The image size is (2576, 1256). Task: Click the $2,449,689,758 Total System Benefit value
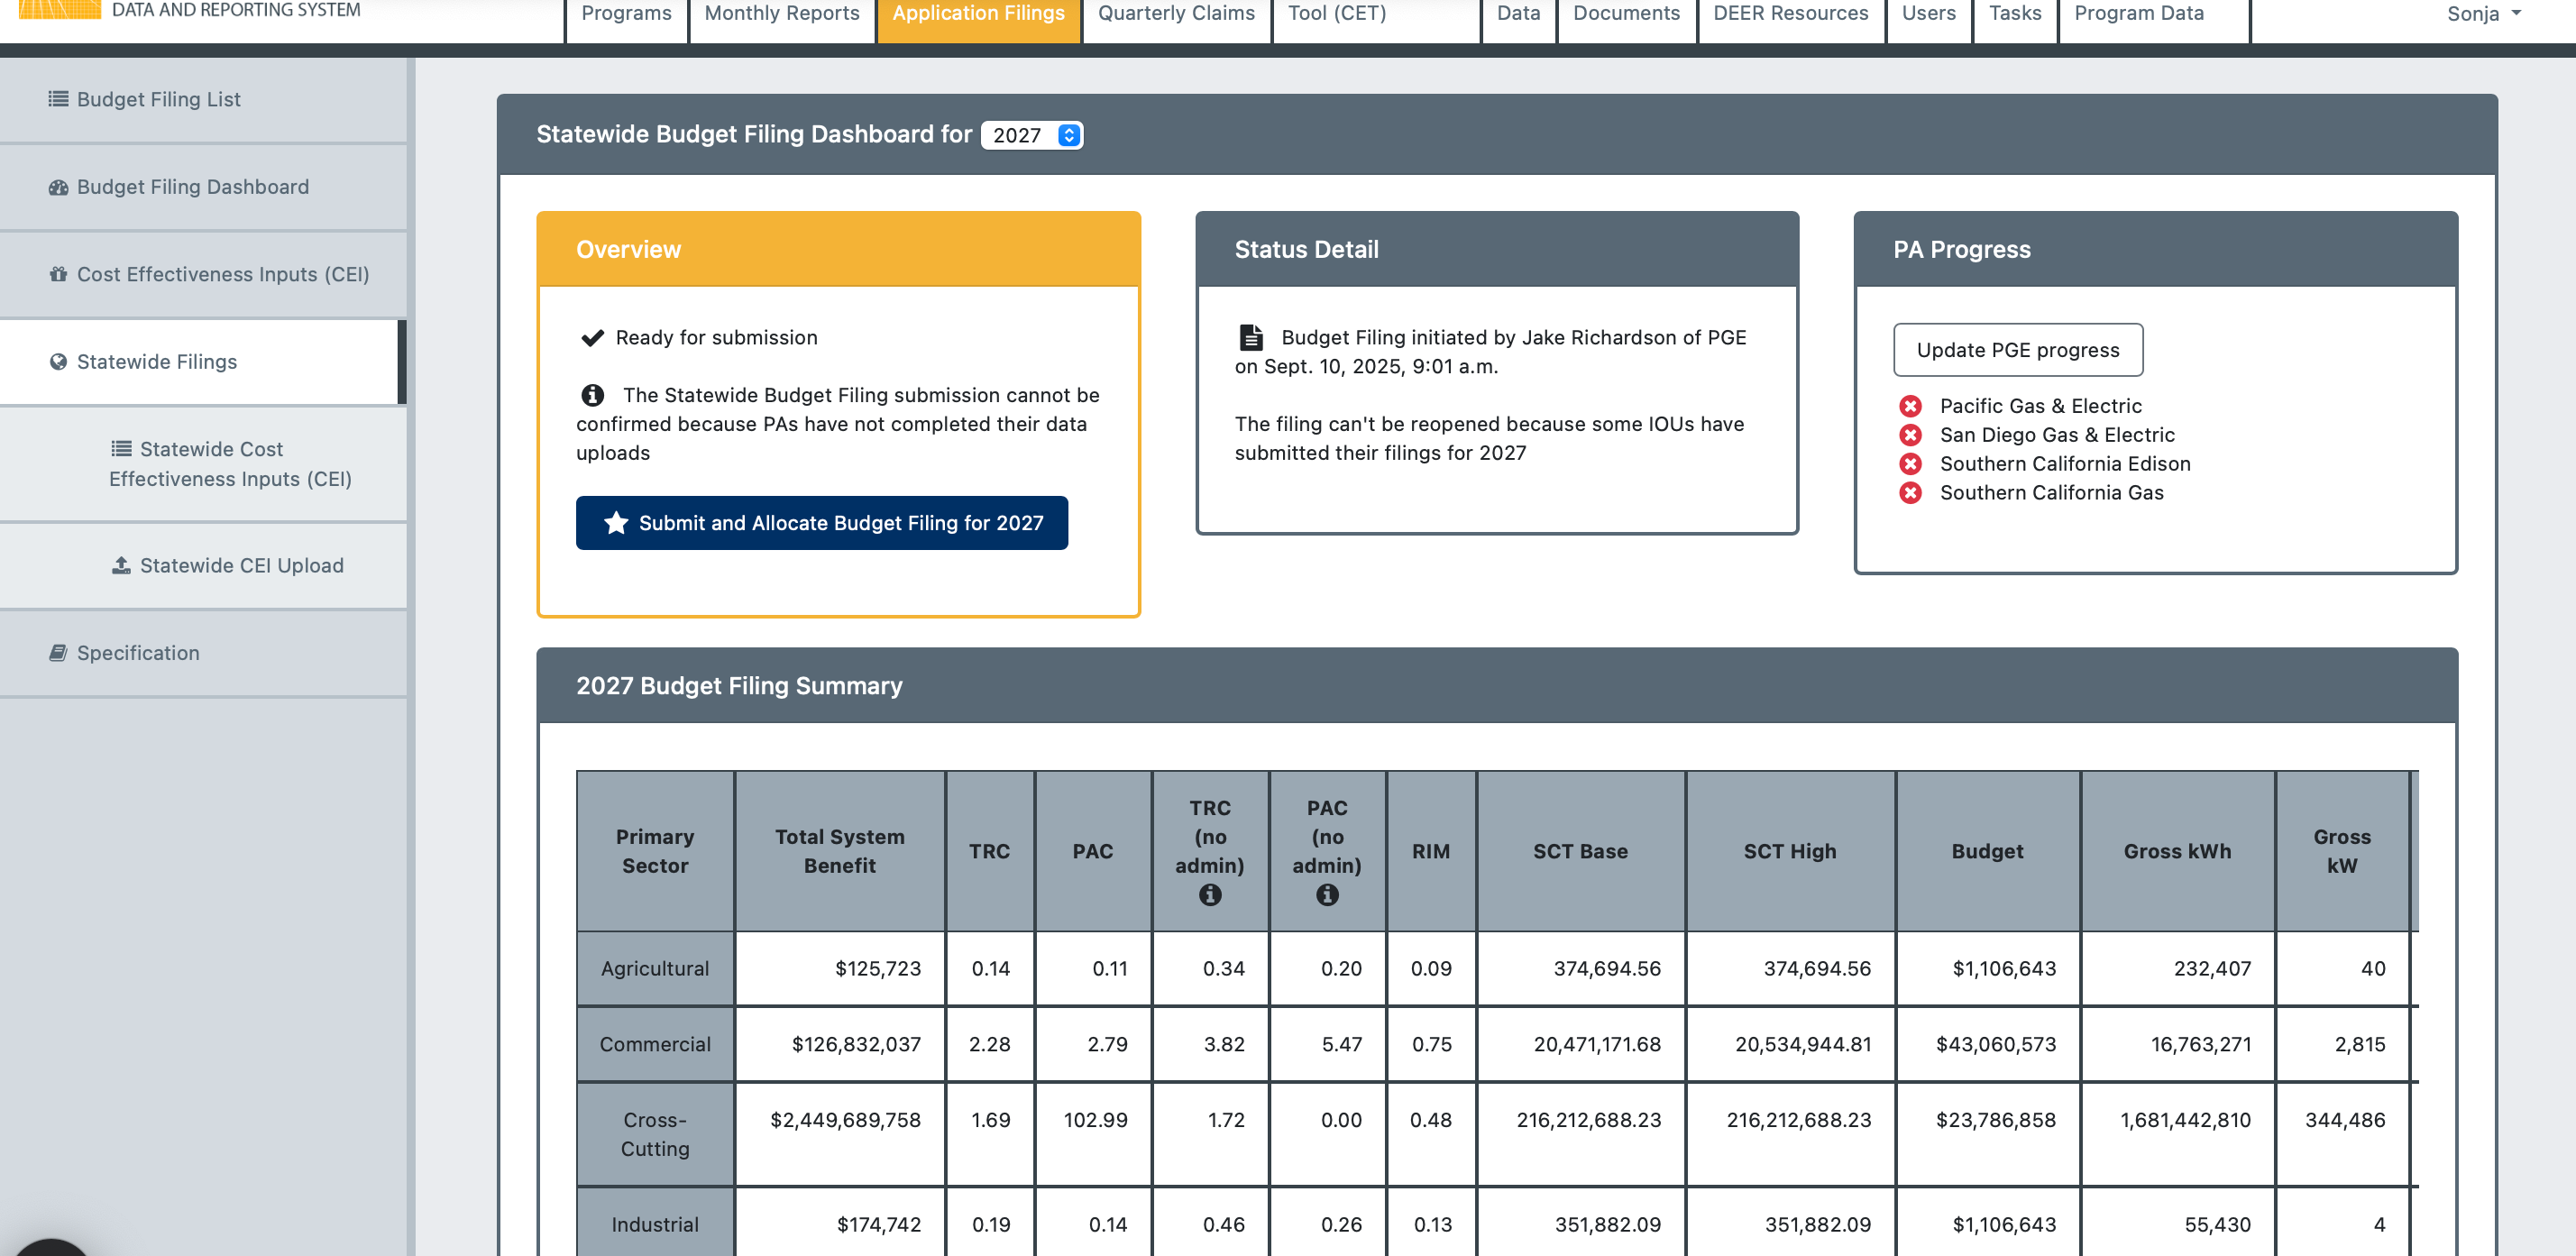pos(845,1121)
